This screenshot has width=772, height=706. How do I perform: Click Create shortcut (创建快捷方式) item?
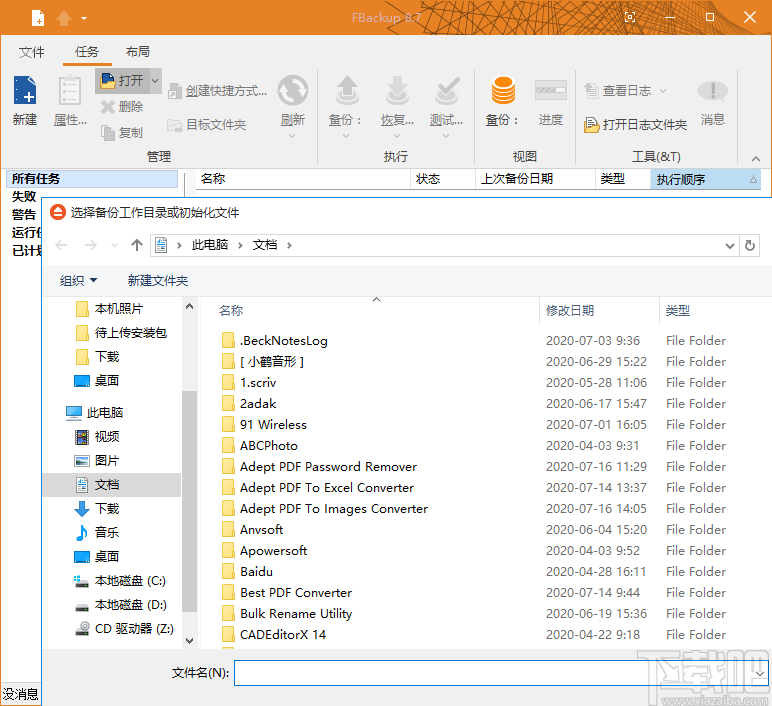tap(217, 91)
